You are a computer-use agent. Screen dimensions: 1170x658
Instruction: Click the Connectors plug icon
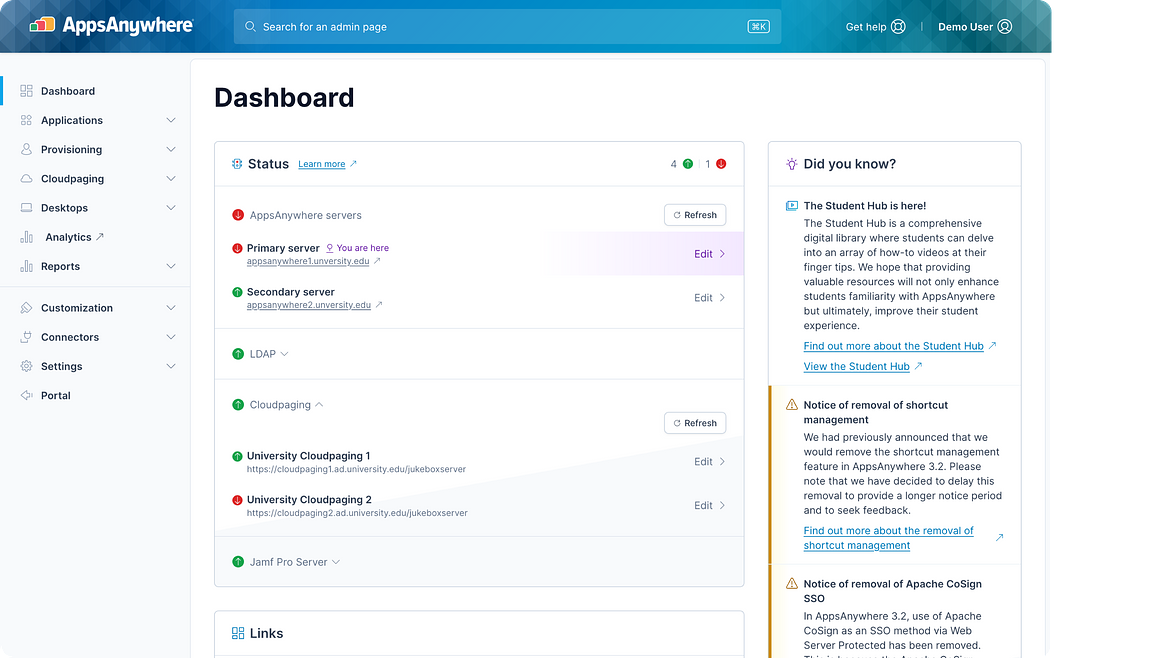[26, 336]
